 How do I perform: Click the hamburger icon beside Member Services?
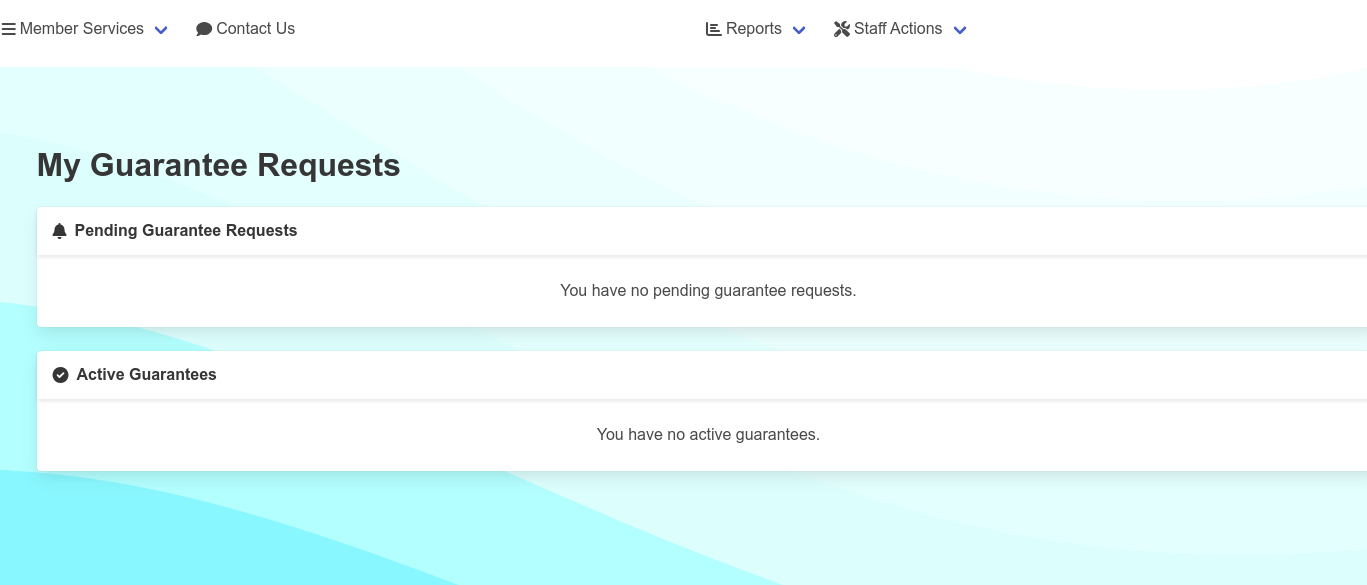8,29
